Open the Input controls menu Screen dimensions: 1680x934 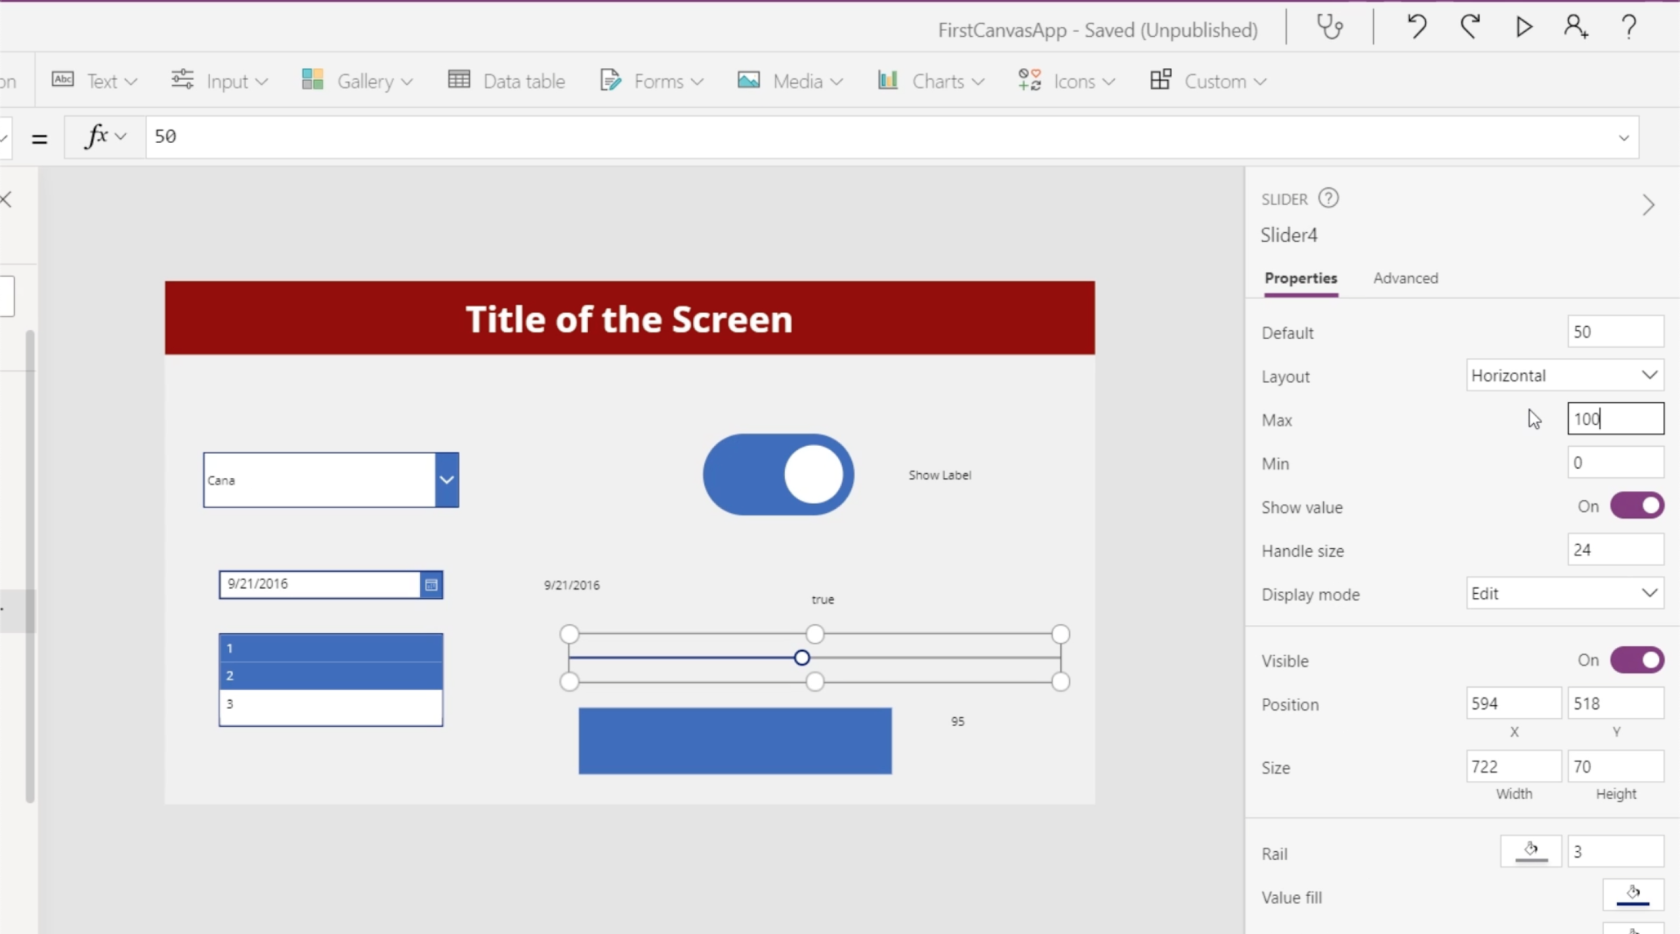point(219,81)
